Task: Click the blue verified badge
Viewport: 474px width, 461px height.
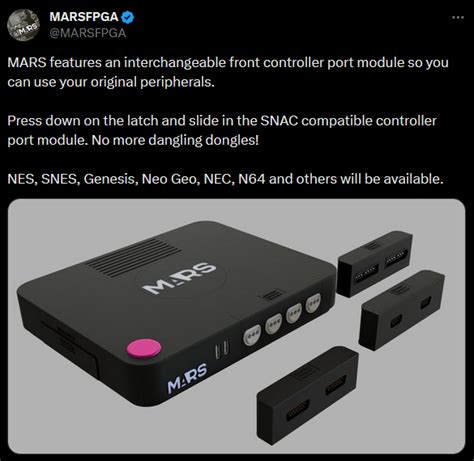Action: pyautogui.click(x=127, y=17)
